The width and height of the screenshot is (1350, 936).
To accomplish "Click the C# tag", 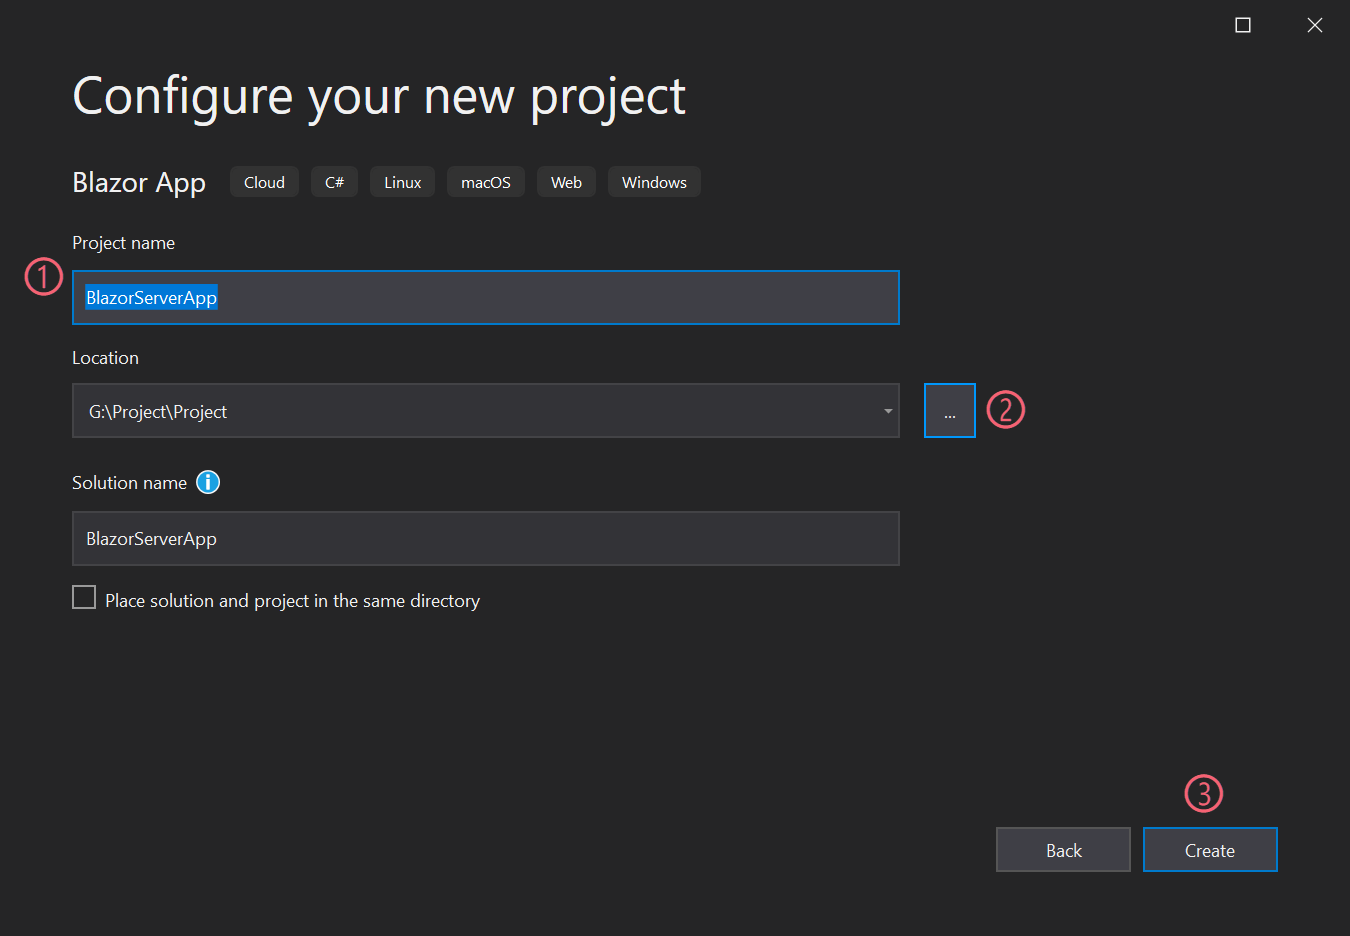I will [x=334, y=182].
